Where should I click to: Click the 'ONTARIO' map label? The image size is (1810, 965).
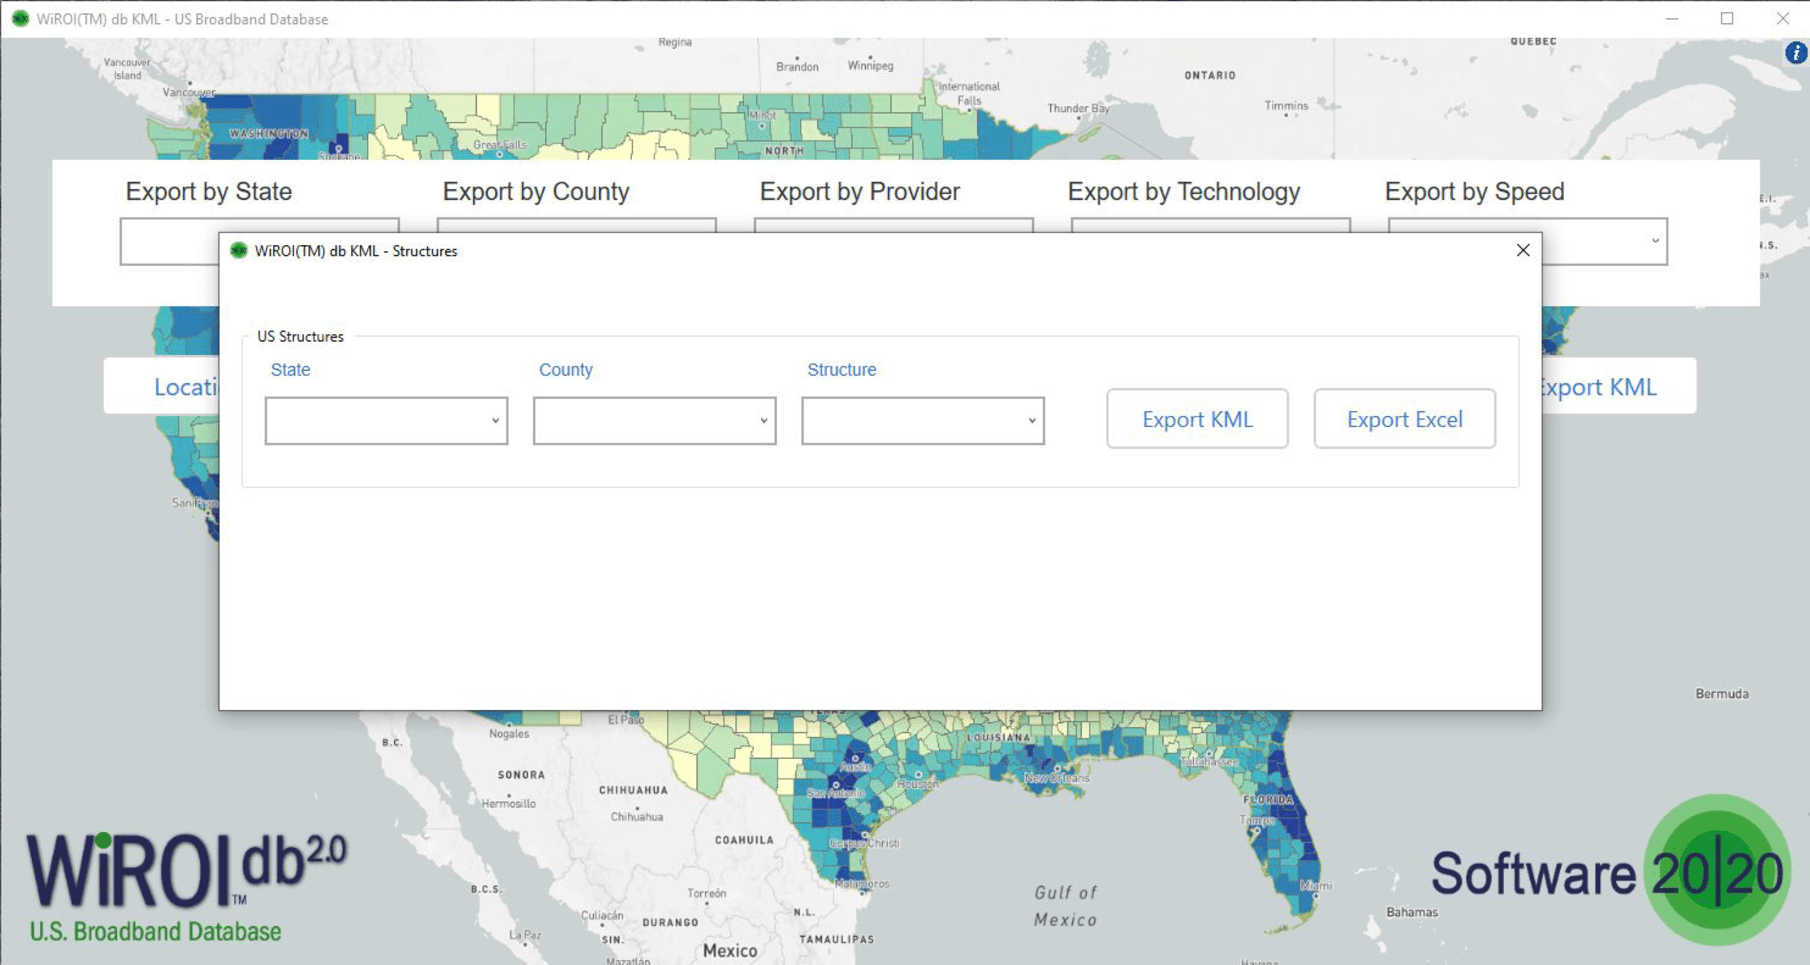[x=1210, y=75]
